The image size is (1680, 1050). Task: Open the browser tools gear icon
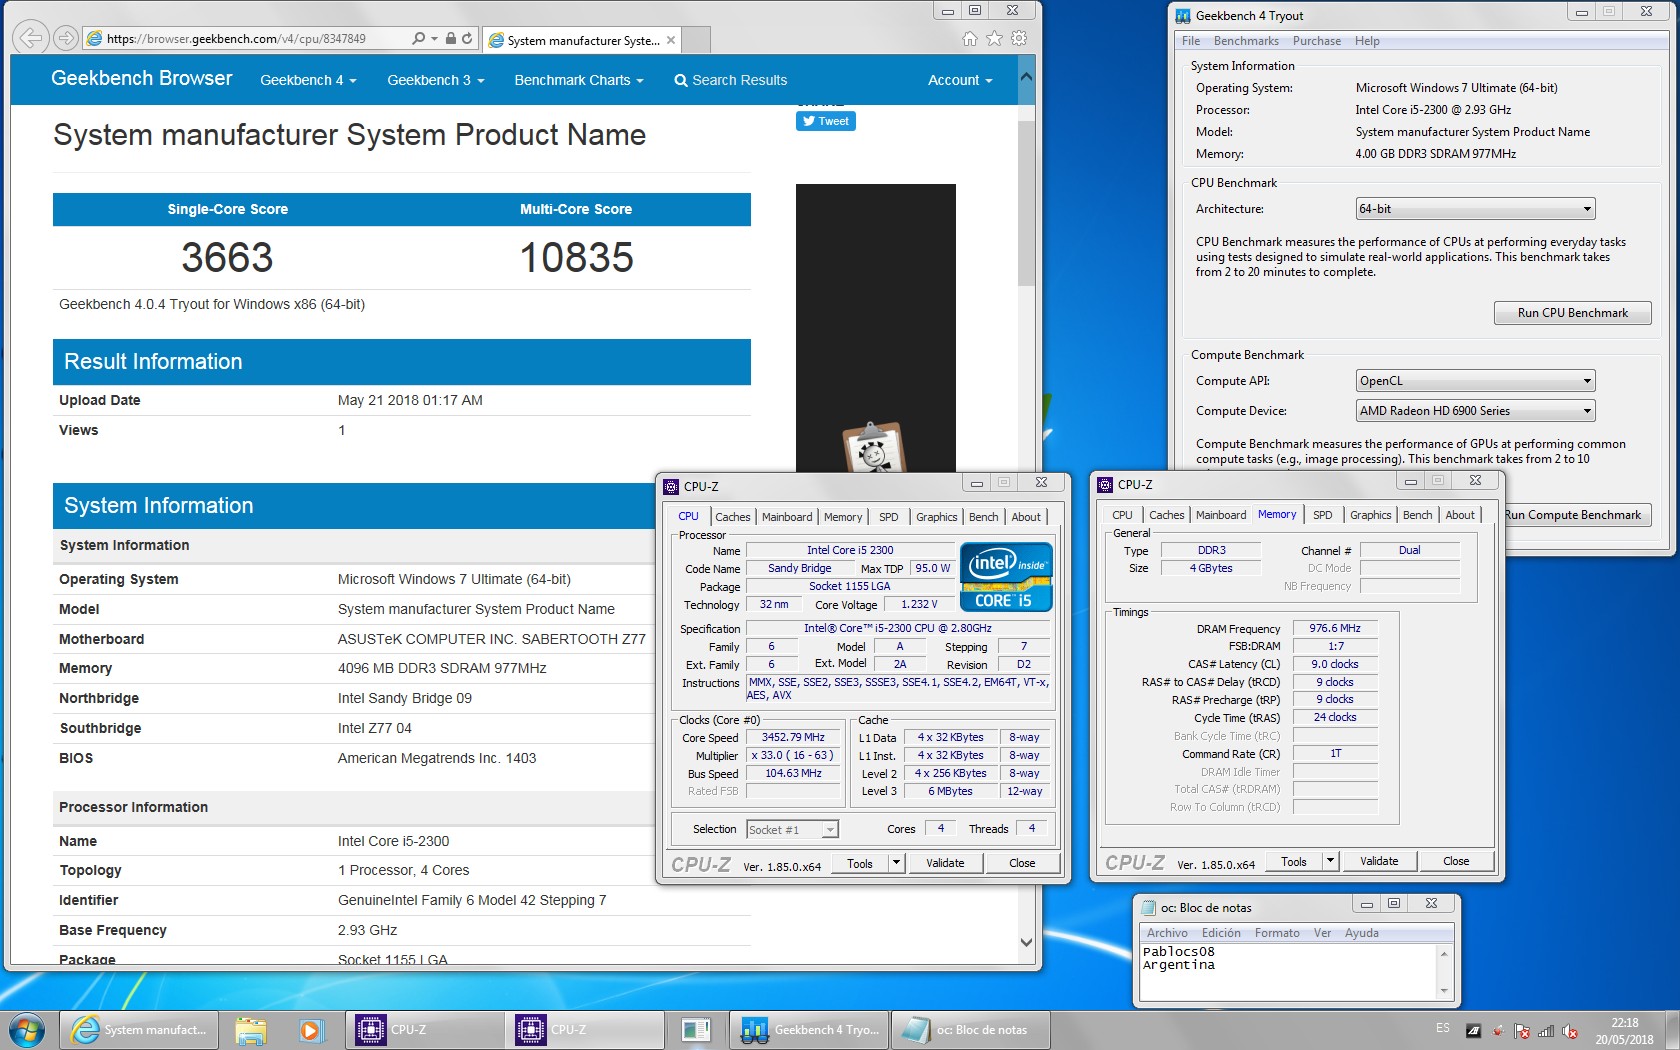(1019, 38)
